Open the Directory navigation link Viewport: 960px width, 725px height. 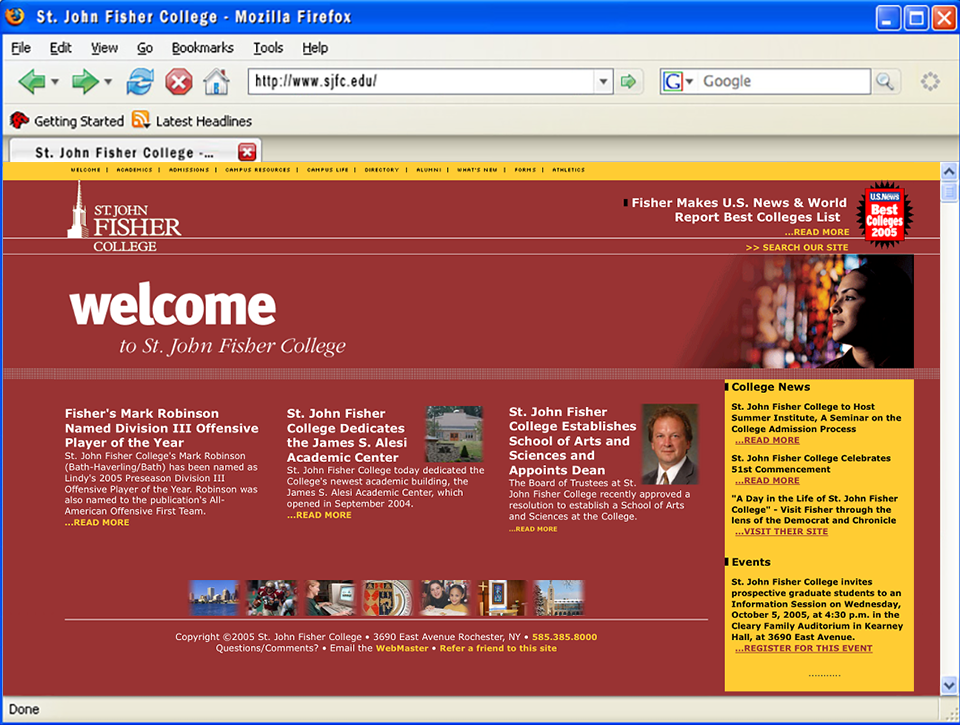[381, 170]
